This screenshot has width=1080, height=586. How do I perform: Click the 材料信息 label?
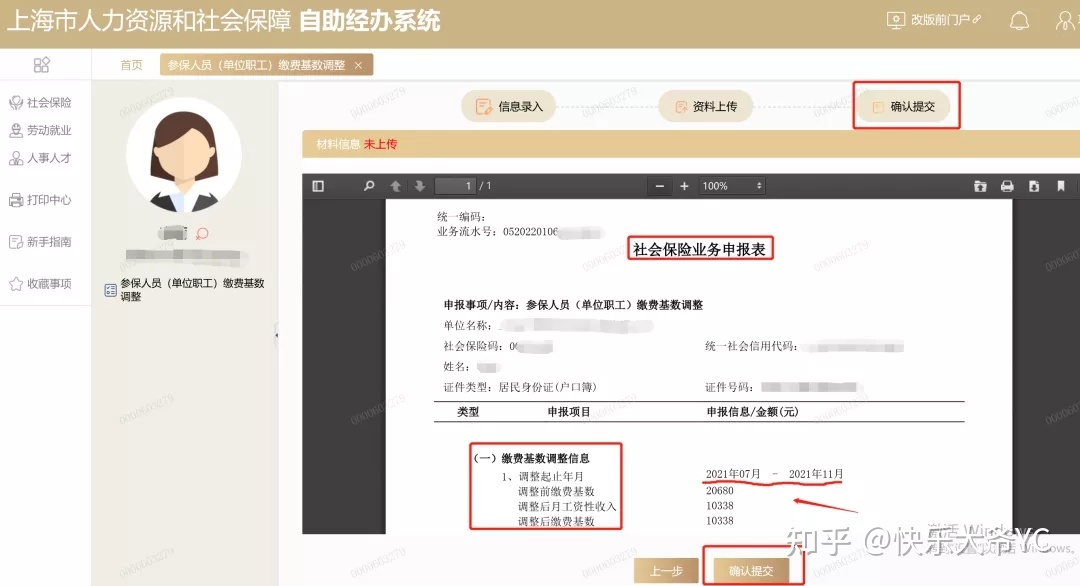338,144
